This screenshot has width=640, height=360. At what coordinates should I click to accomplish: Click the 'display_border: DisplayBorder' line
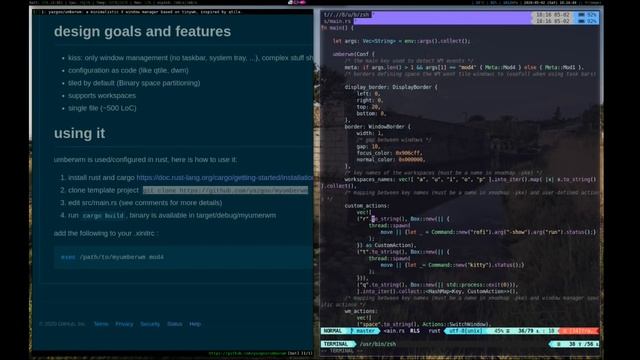pos(391,87)
